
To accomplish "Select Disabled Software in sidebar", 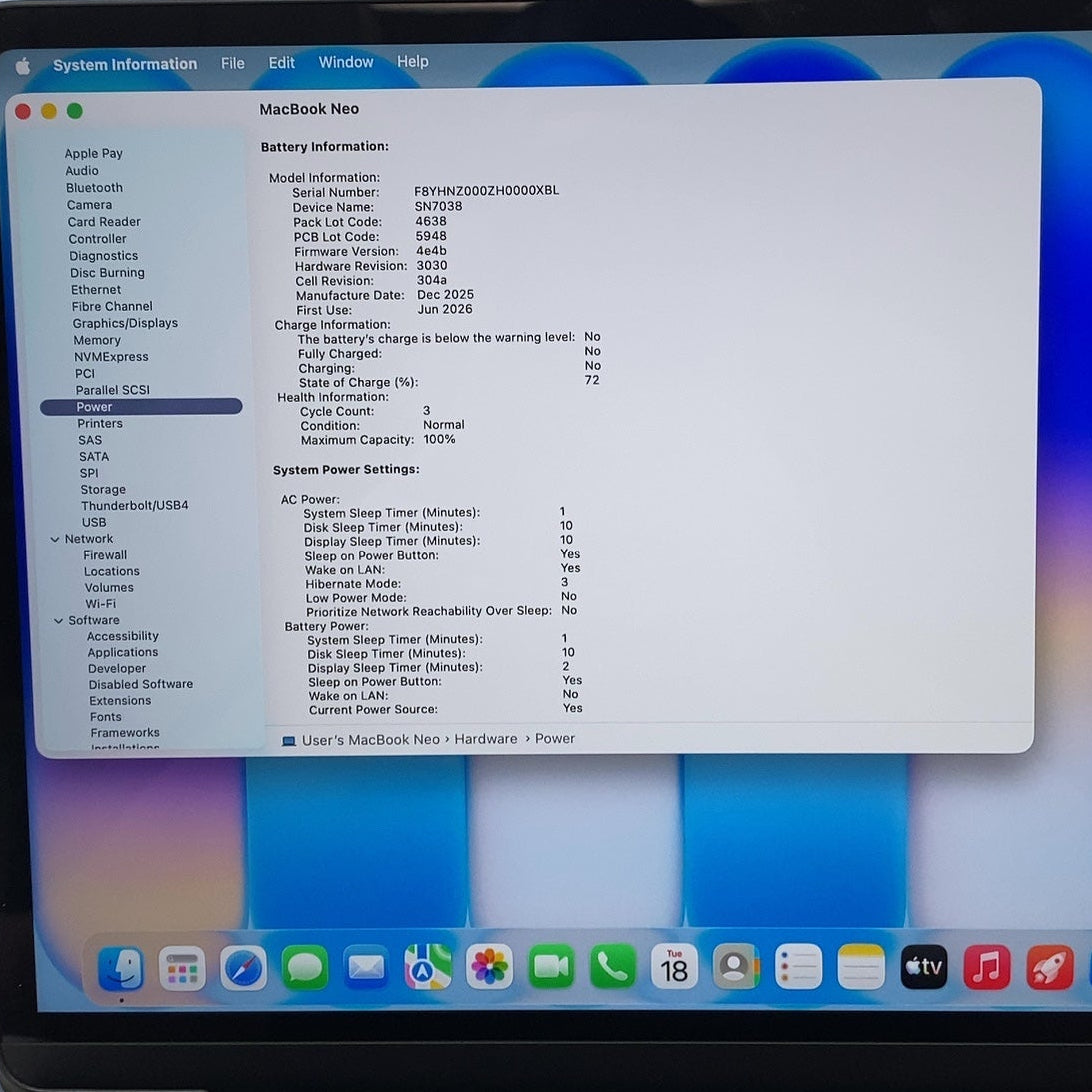I will pyautogui.click(x=141, y=685).
